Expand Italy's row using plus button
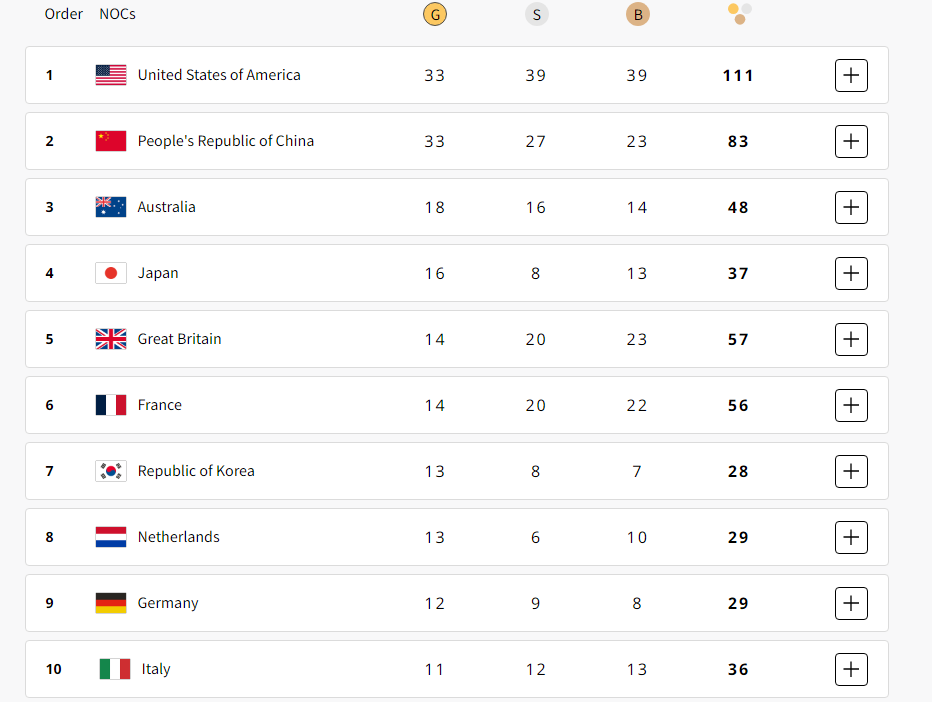932x702 pixels. [x=851, y=669]
